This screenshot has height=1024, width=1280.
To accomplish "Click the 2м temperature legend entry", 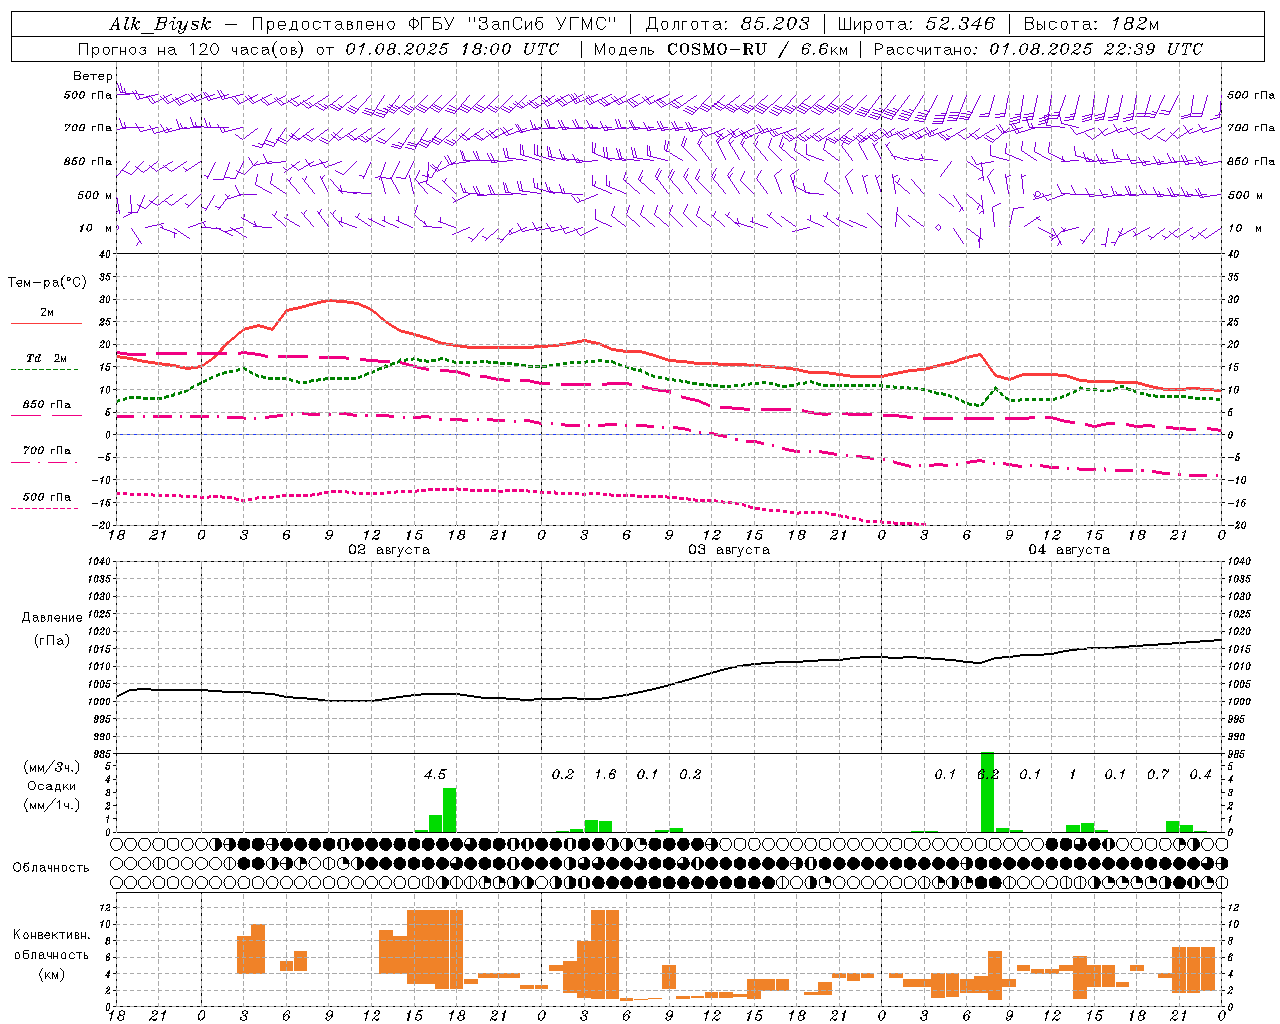I will point(47,312).
